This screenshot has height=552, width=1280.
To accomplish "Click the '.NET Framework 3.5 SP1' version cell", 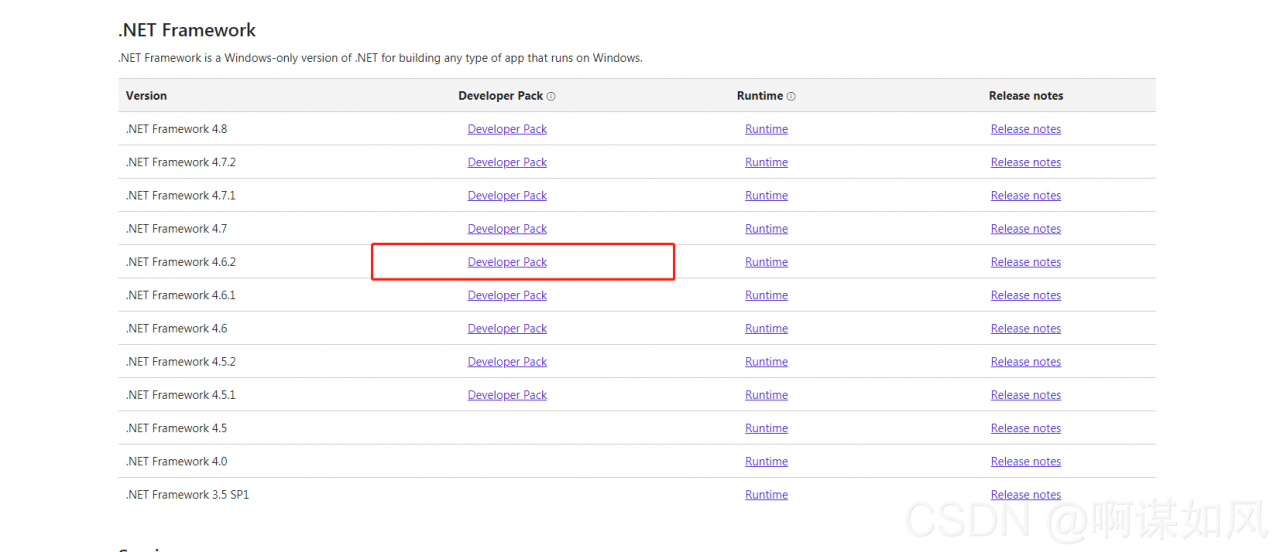I will pyautogui.click(x=187, y=494).
